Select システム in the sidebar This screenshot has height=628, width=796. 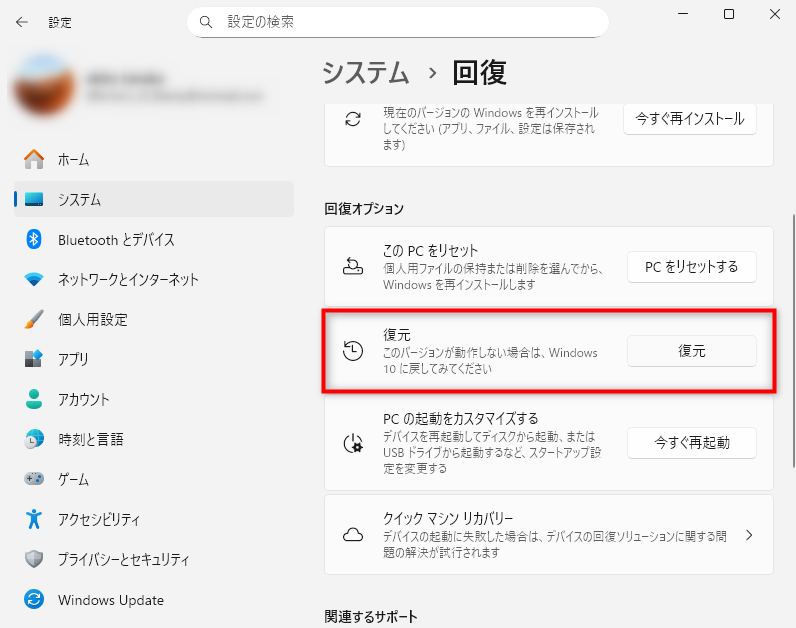click(x=79, y=200)
